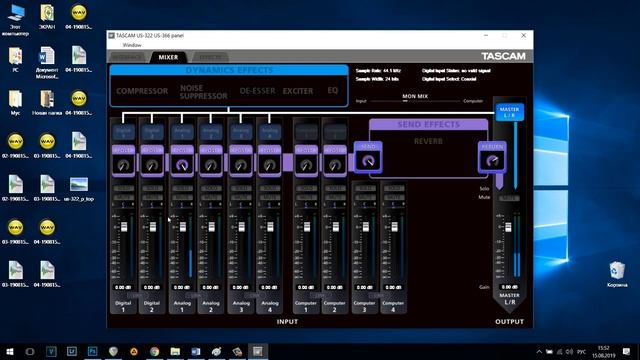Click the Computer 1 send level knob
The image size is (640, 360).
pos(306,165)
